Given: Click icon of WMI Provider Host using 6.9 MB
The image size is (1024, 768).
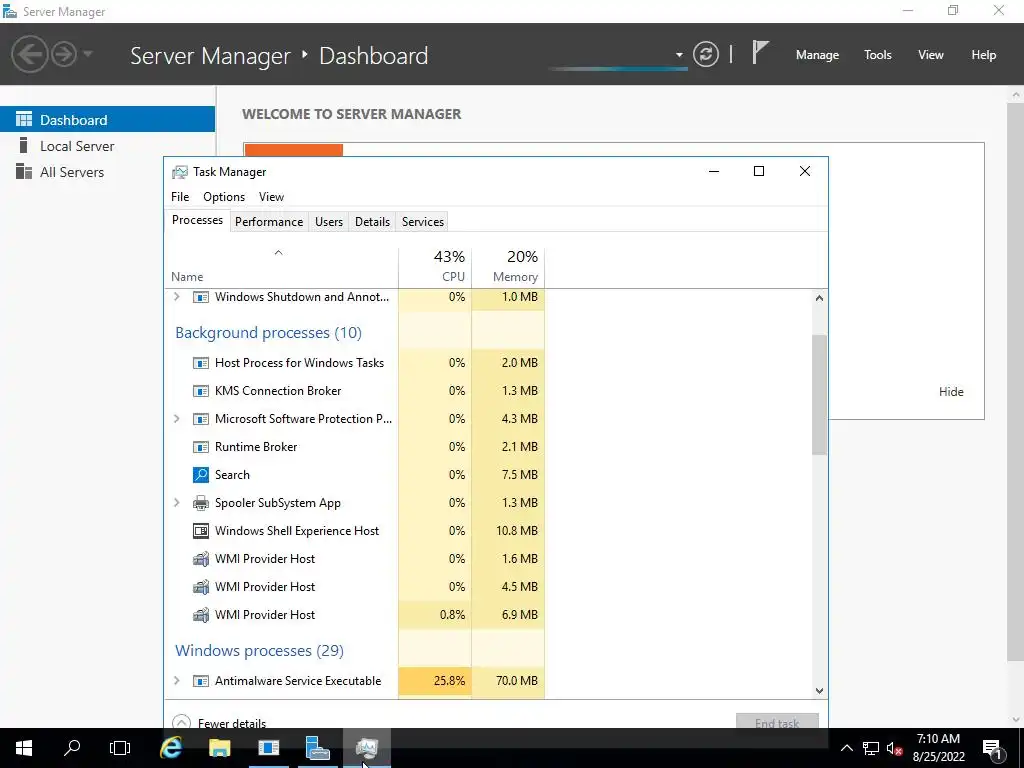Looking at the screenshot, I should [x=200, y=615].
